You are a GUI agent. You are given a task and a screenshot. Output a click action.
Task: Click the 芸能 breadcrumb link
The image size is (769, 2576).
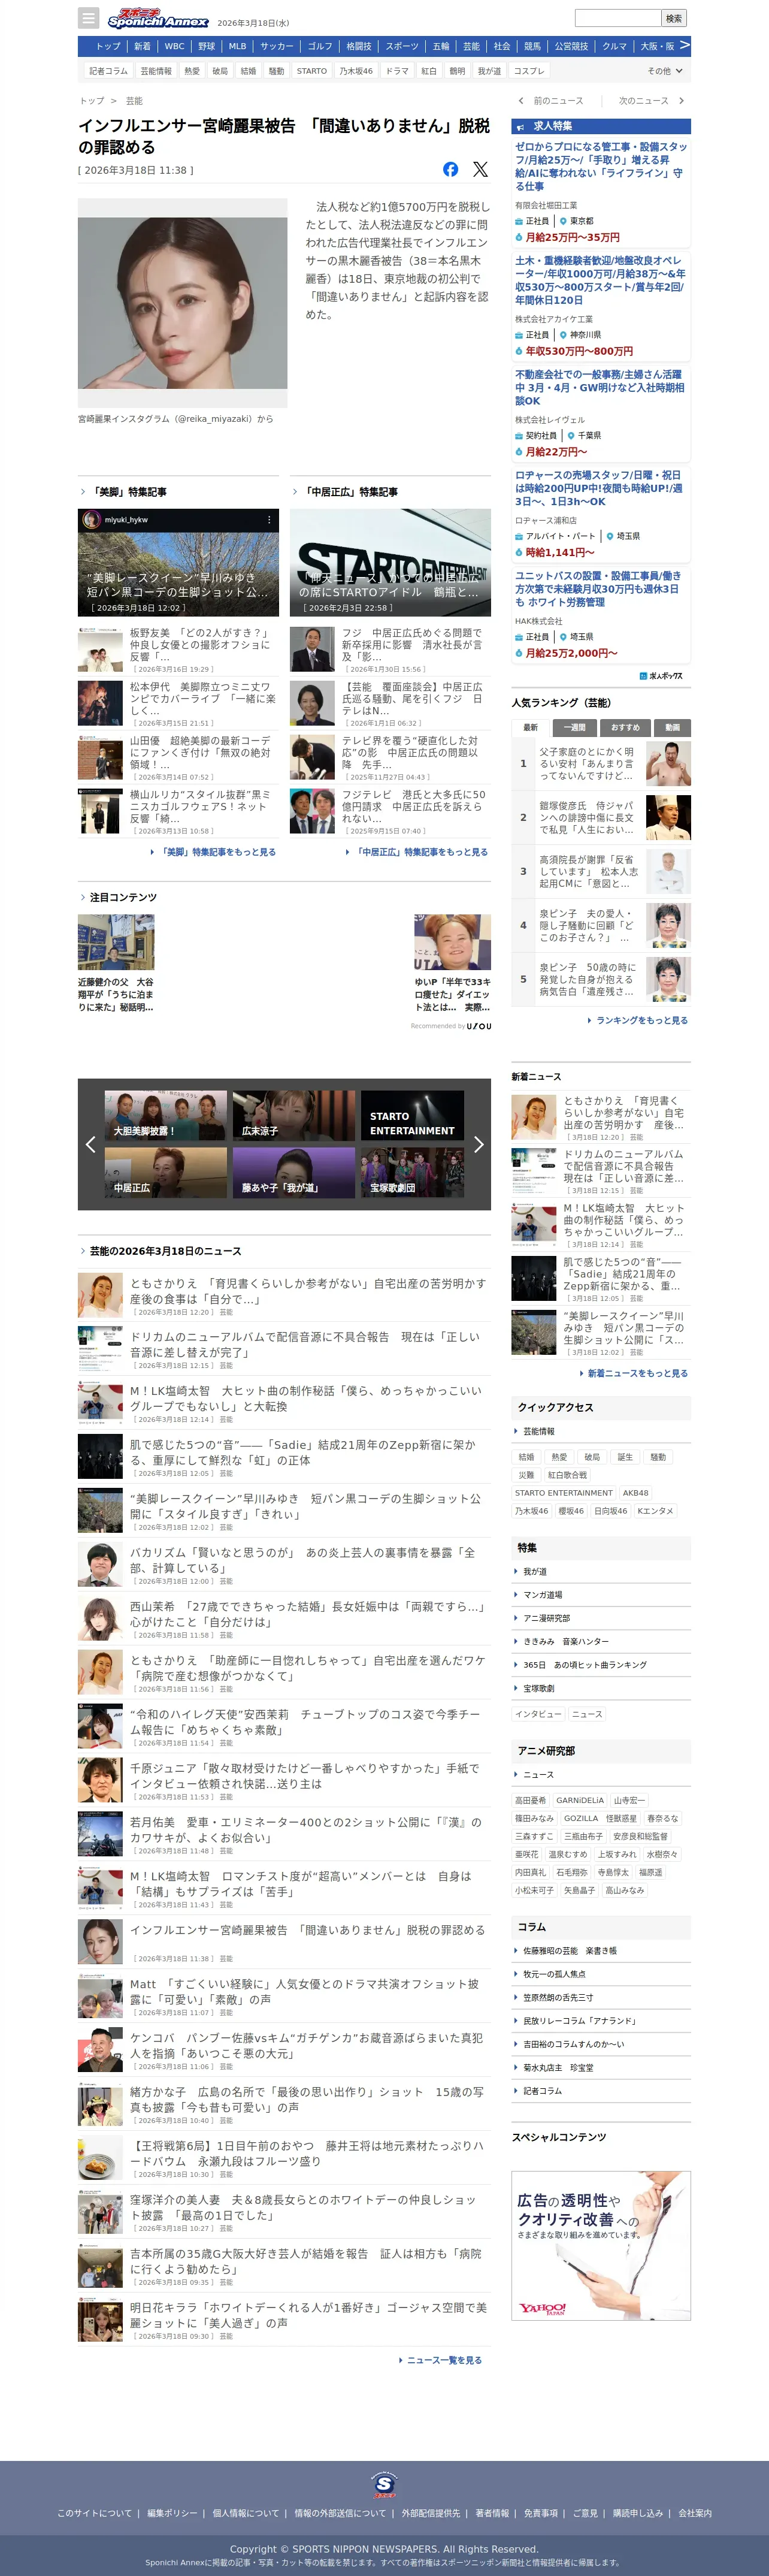click(x=134, y=101)
